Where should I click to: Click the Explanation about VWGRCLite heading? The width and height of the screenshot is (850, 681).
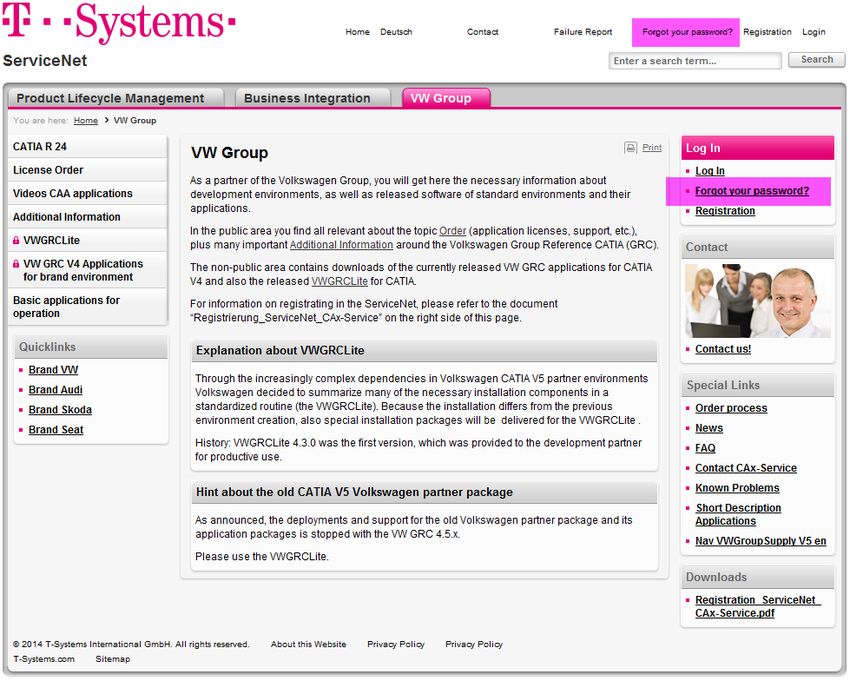(280, 351)
